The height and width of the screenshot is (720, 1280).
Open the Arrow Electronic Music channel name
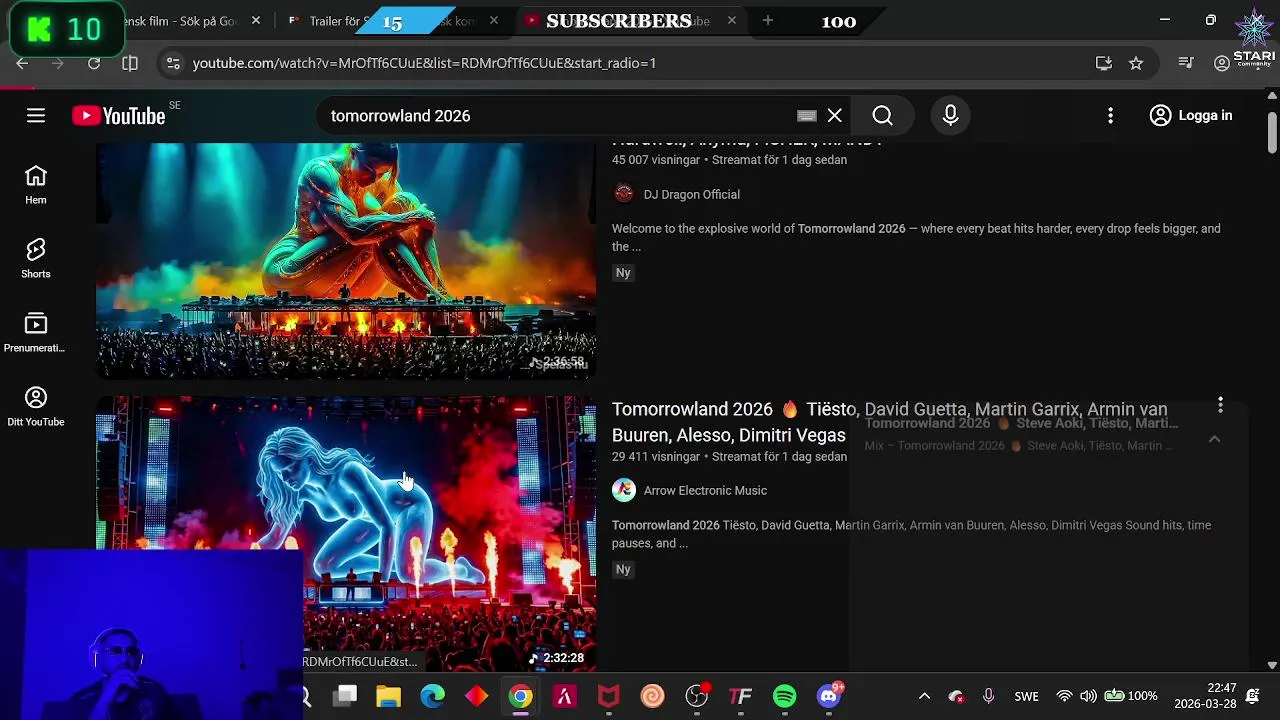click(x=705, y=491)
